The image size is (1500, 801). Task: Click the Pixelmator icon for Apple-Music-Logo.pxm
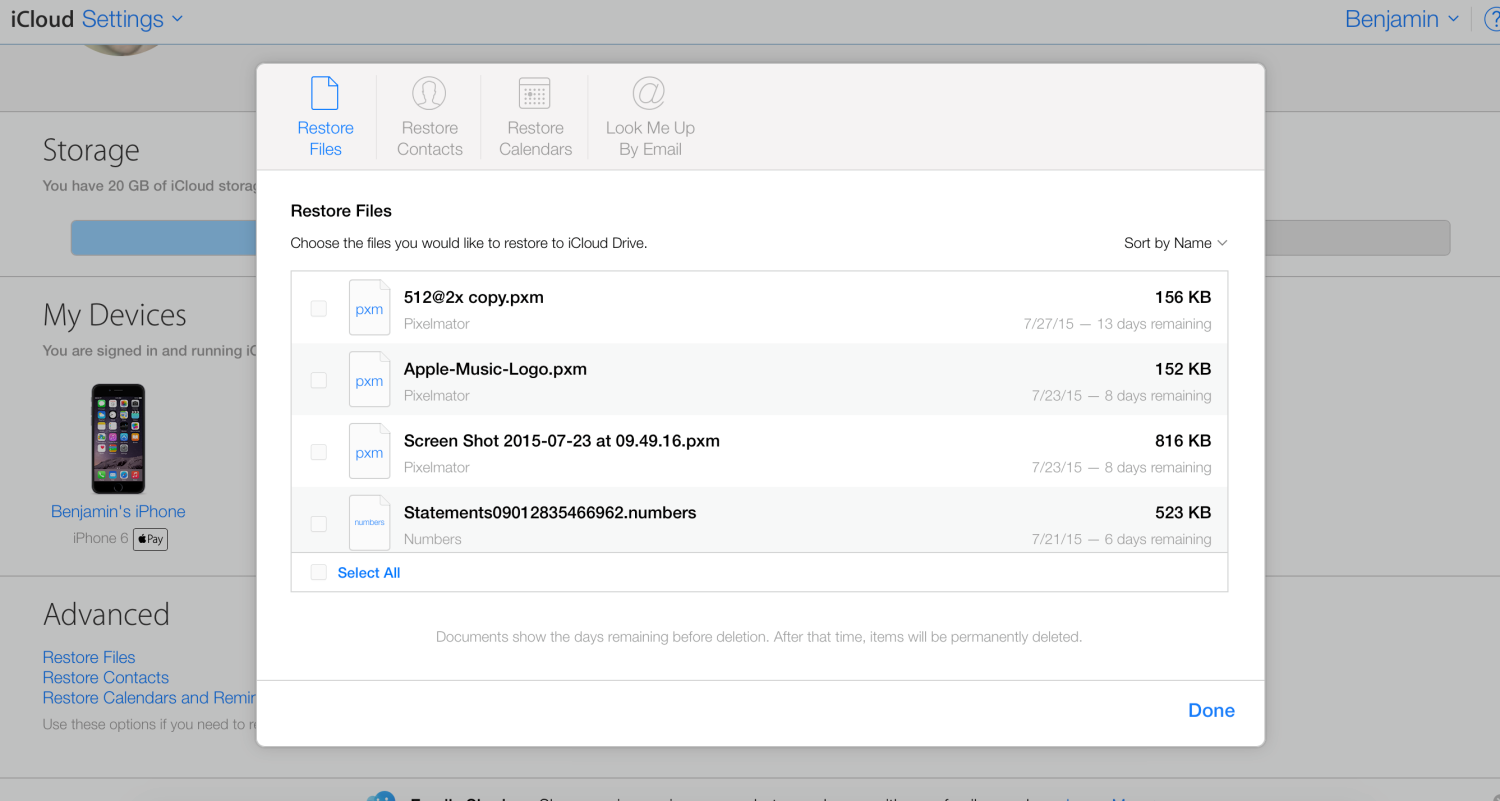click(369, 379)
